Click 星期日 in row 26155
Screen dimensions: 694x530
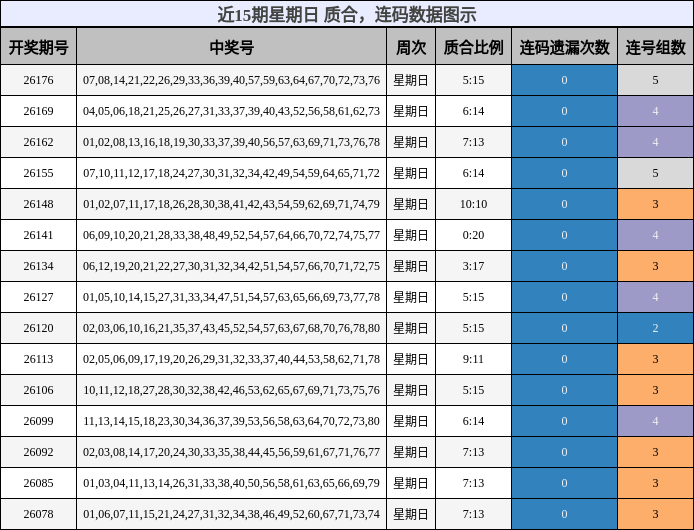(x=411, y=173)
